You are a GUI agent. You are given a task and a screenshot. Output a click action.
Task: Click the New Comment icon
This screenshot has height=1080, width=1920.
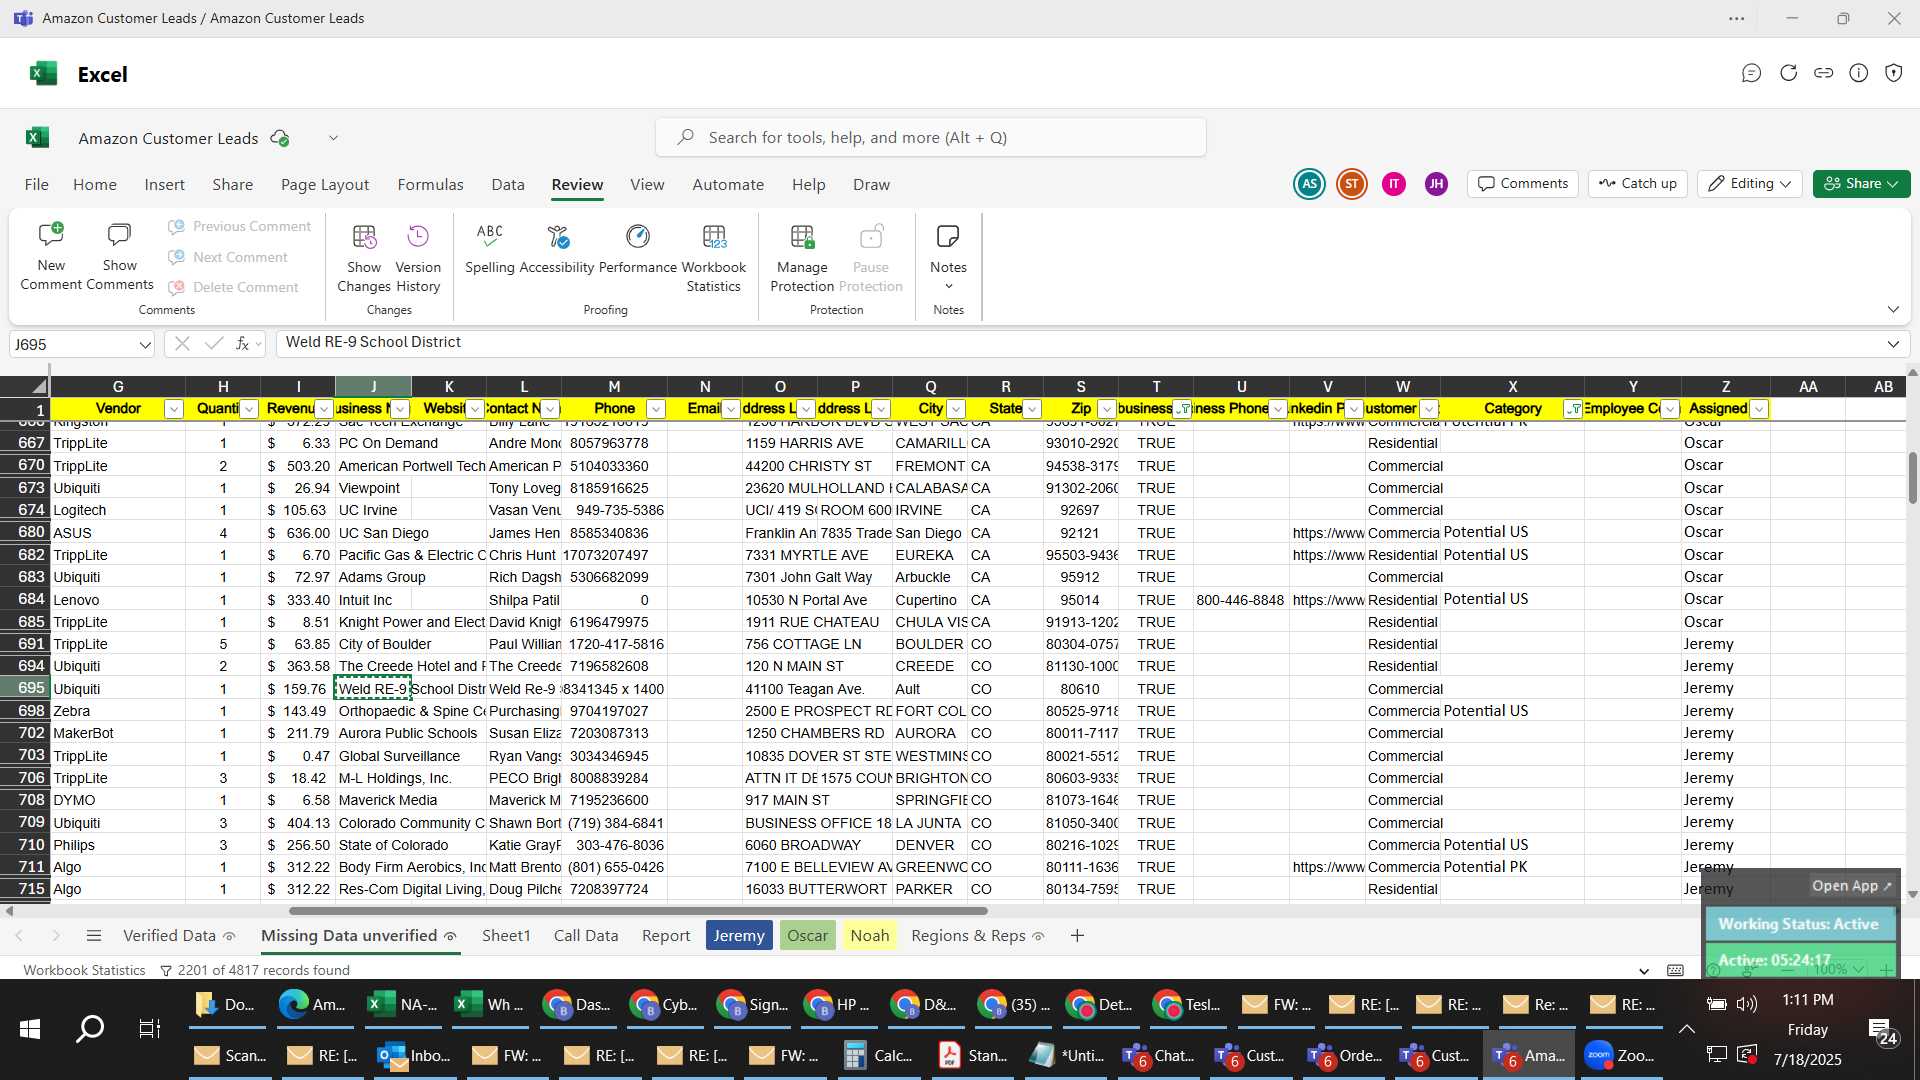[51, 236]
